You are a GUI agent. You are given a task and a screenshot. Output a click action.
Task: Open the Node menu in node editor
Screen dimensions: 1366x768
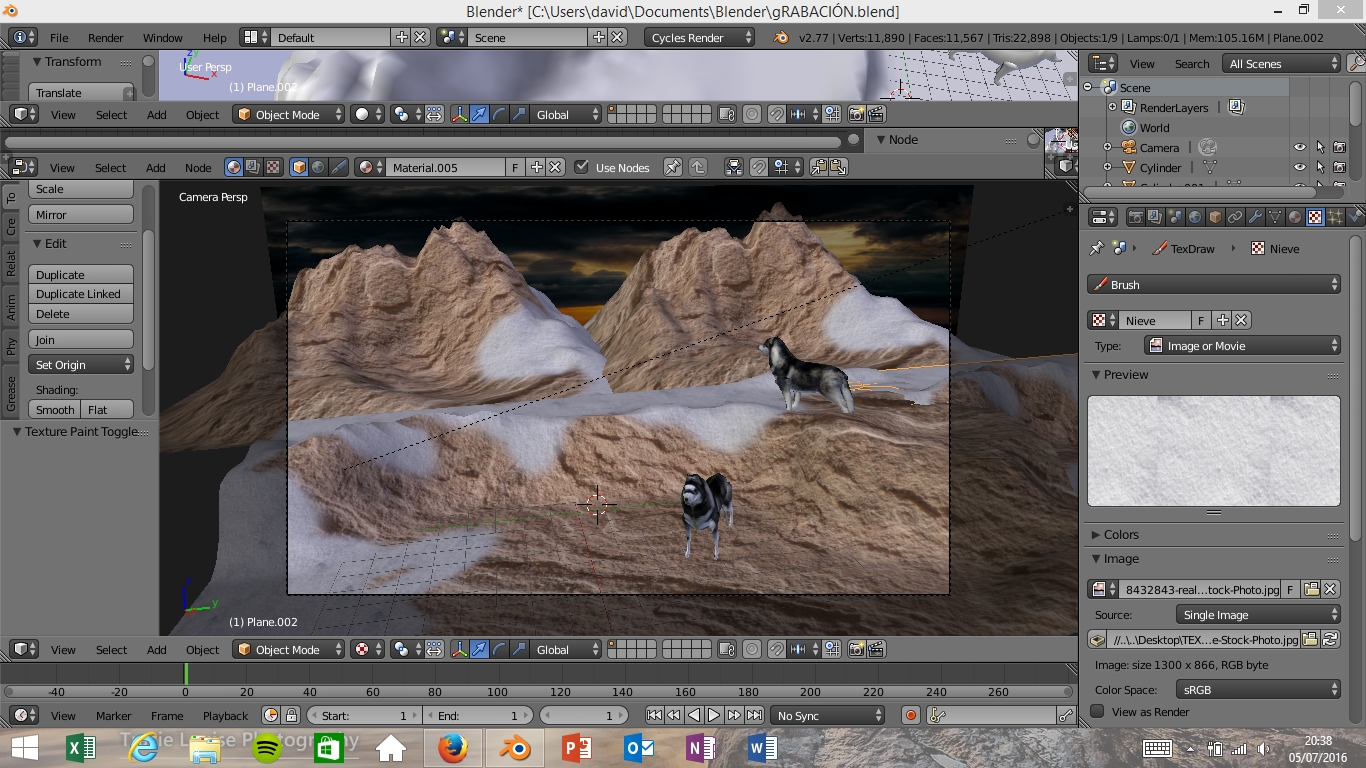tap(197, 167)
